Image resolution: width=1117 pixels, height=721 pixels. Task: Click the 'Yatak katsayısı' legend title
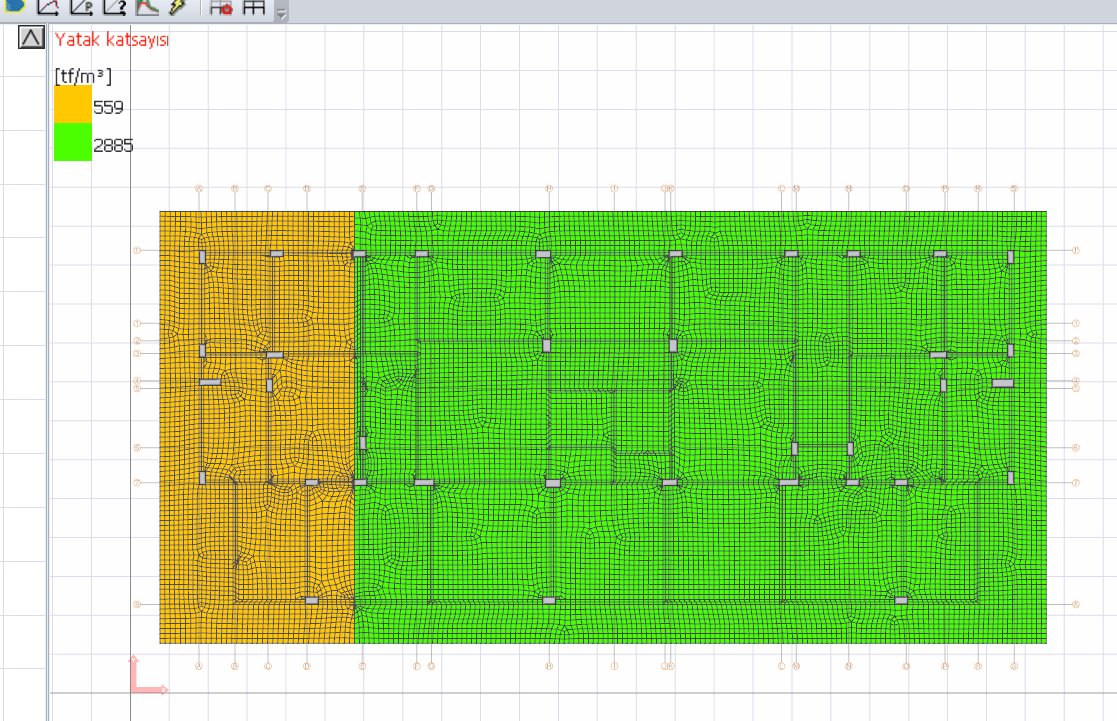click(112, 40)
